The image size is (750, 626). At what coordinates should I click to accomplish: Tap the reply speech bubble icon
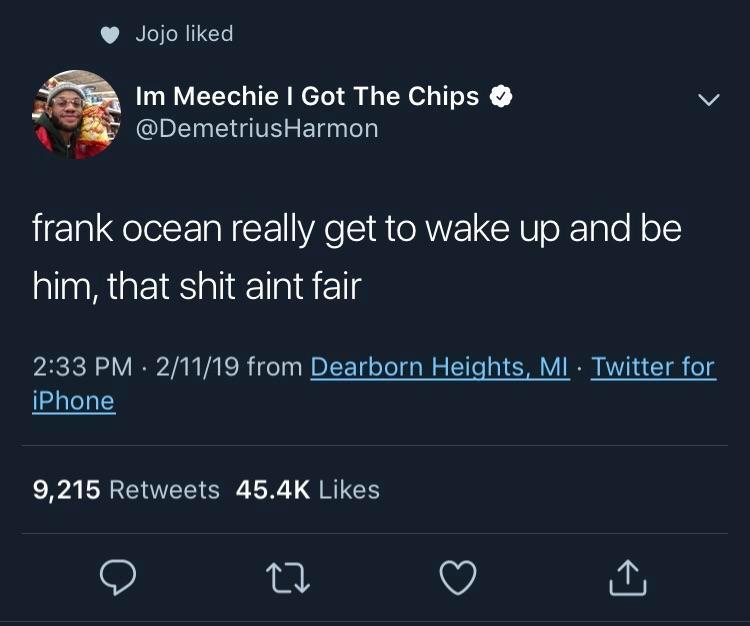(x=118, y=577)
